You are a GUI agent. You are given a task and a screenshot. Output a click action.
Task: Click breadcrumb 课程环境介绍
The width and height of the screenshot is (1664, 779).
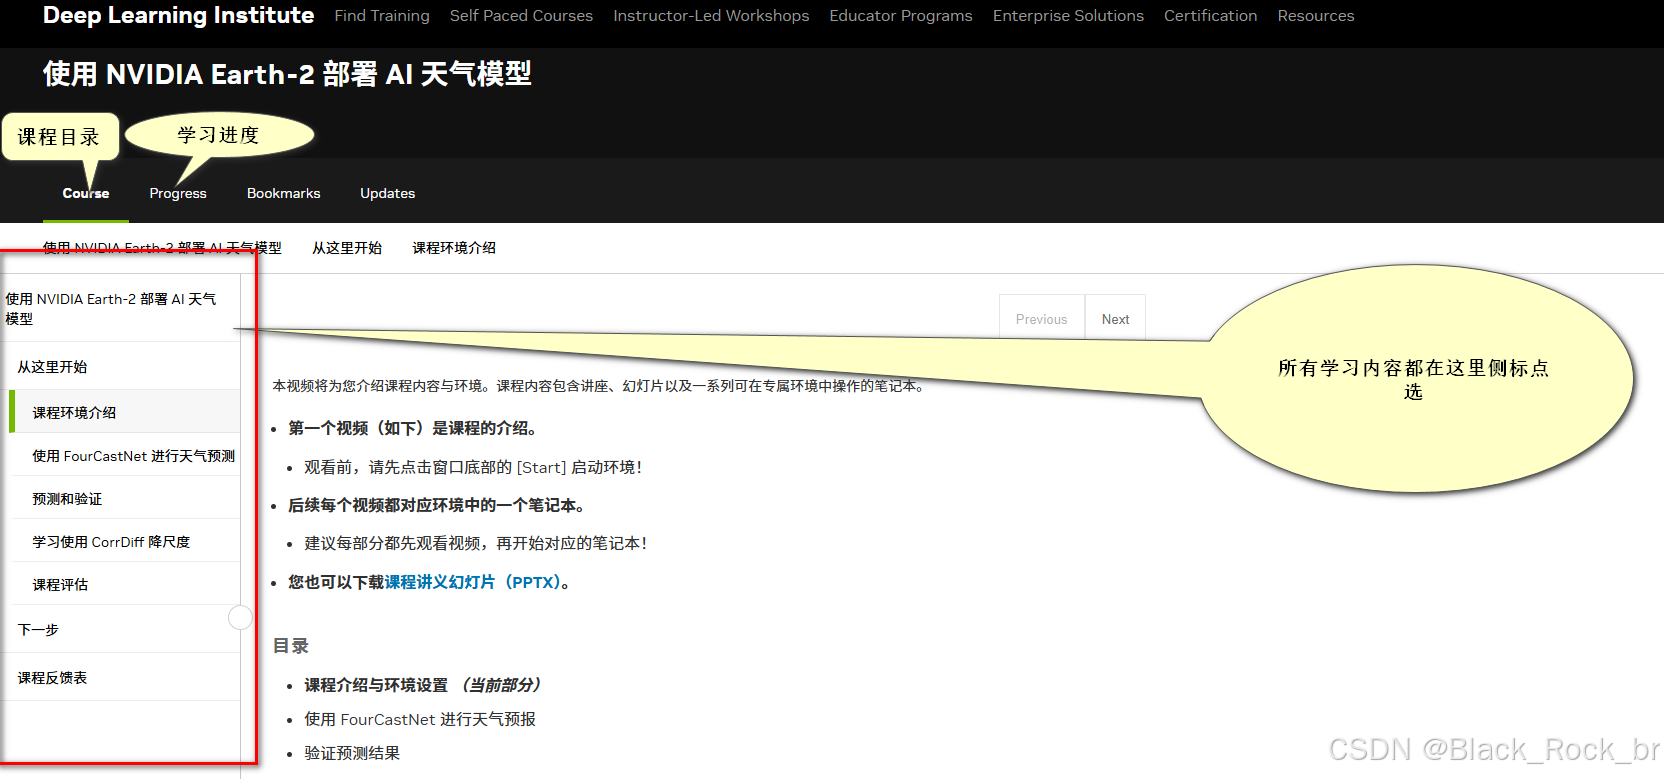[x=454, y=248]
